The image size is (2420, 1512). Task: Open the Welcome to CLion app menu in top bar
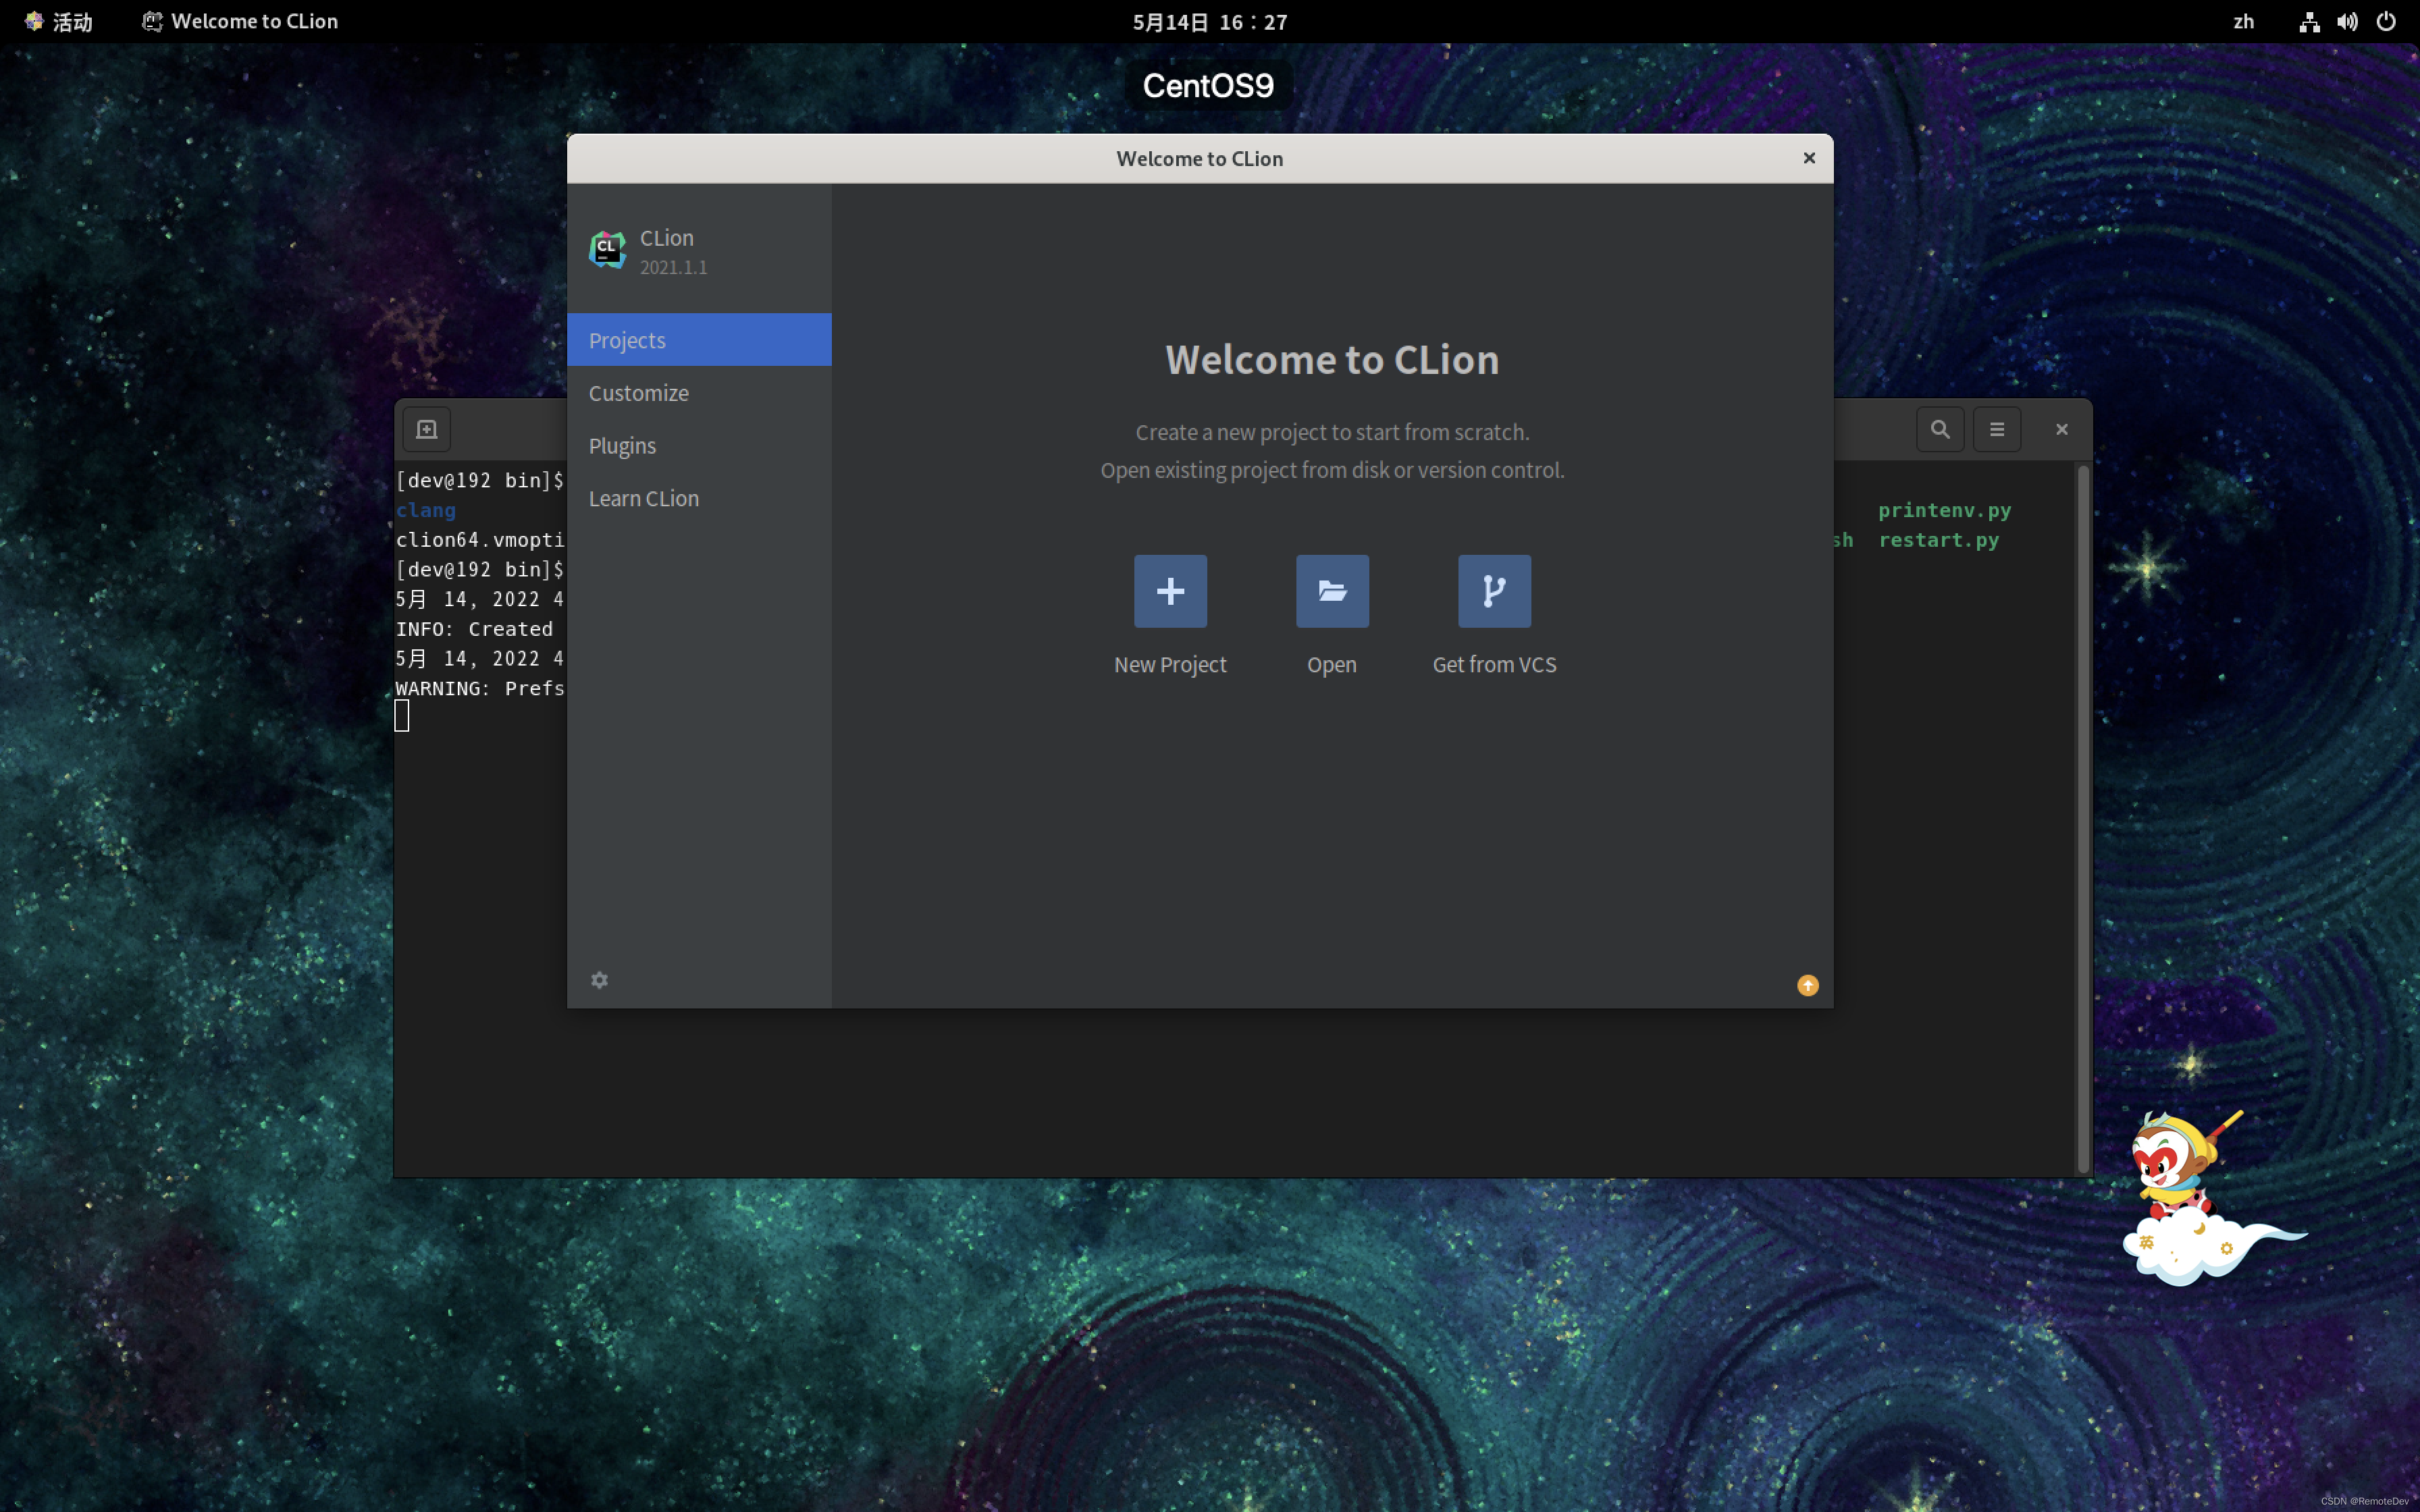[240, 21]
